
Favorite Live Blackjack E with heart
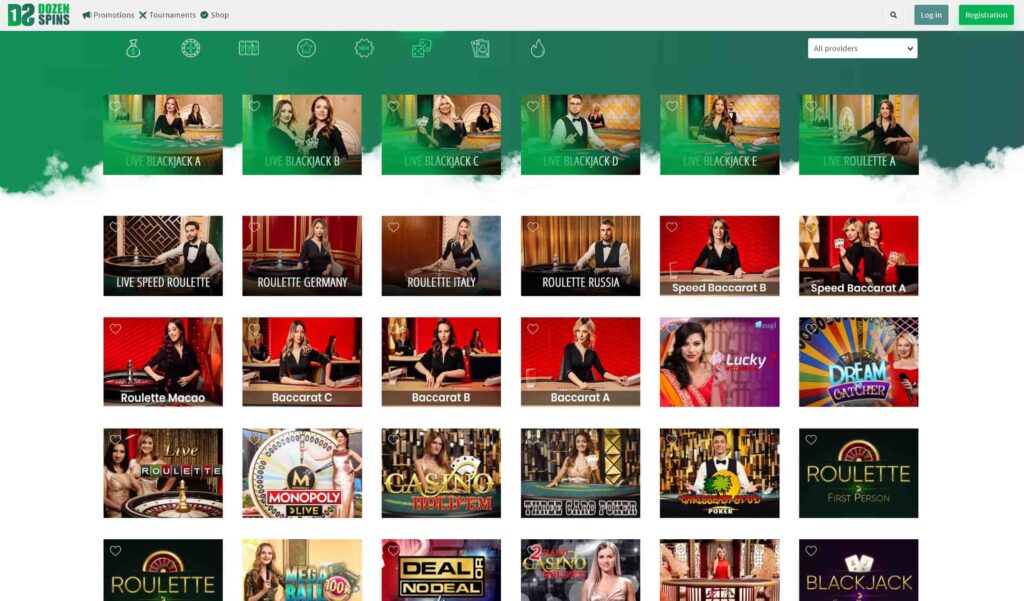click(672, 106)
